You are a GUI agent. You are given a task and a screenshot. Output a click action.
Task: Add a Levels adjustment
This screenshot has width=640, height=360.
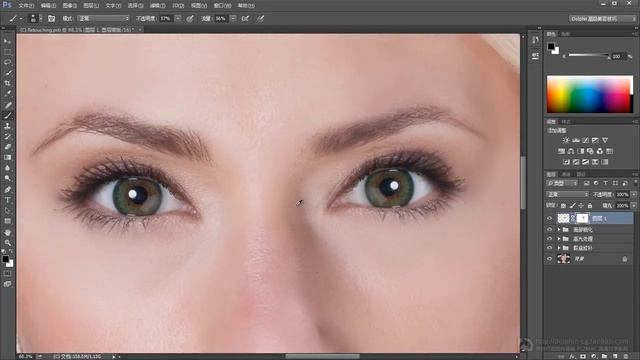click(576, 140)
